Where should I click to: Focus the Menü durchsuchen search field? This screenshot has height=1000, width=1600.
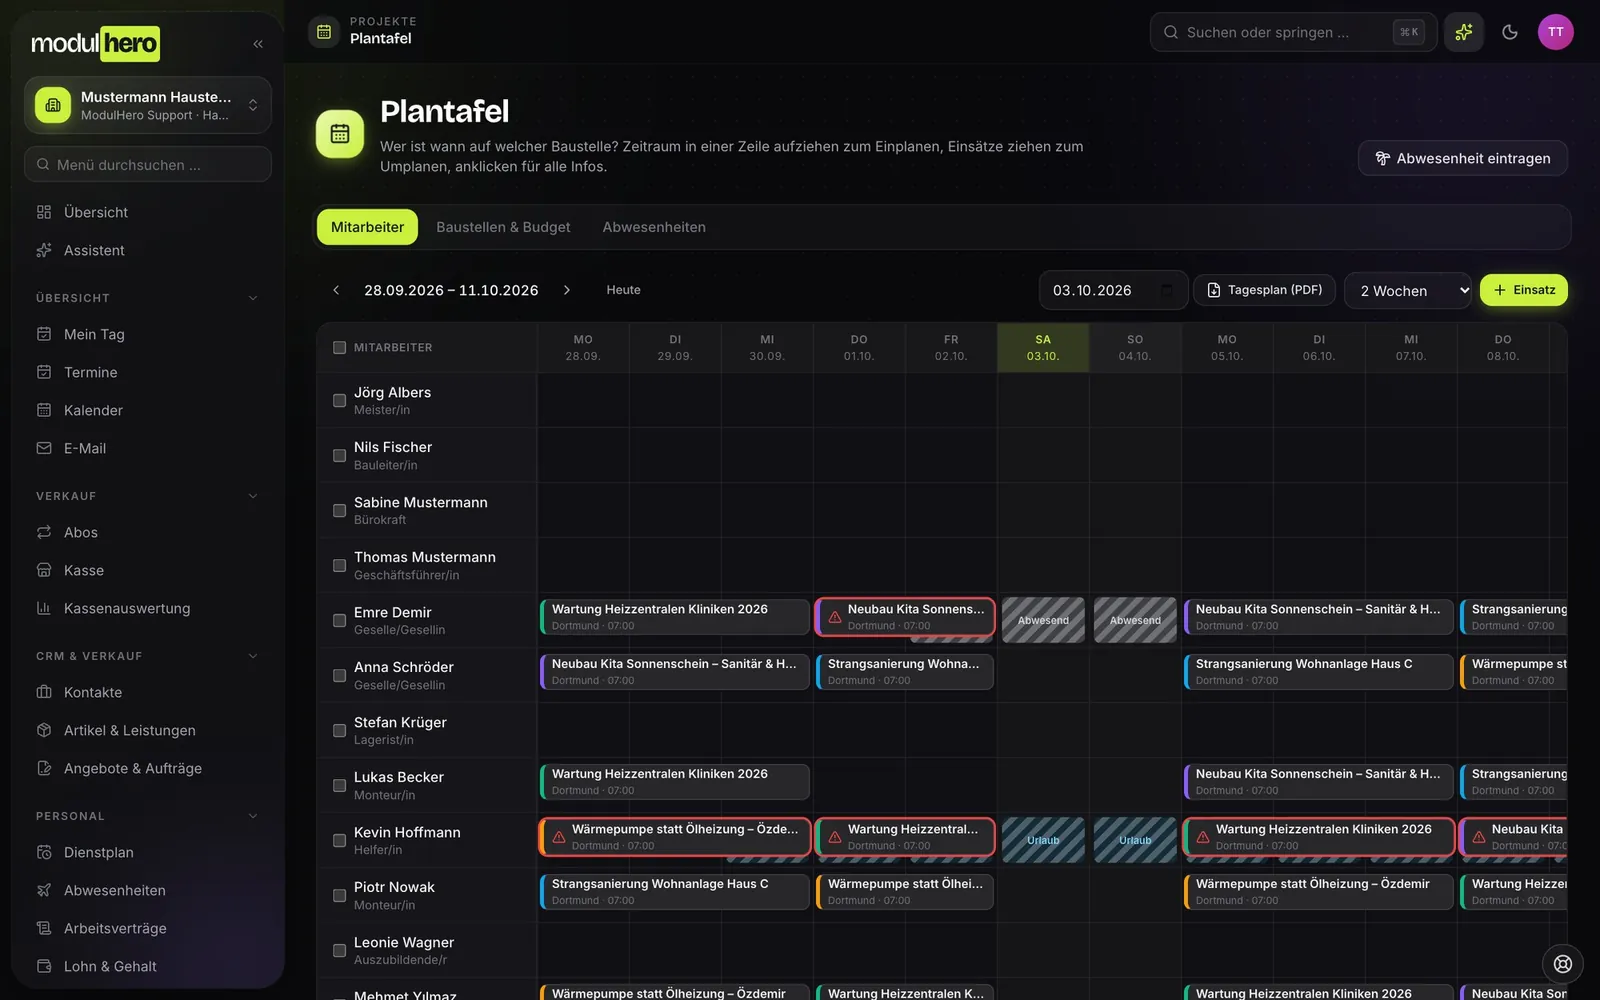(148, 164)
